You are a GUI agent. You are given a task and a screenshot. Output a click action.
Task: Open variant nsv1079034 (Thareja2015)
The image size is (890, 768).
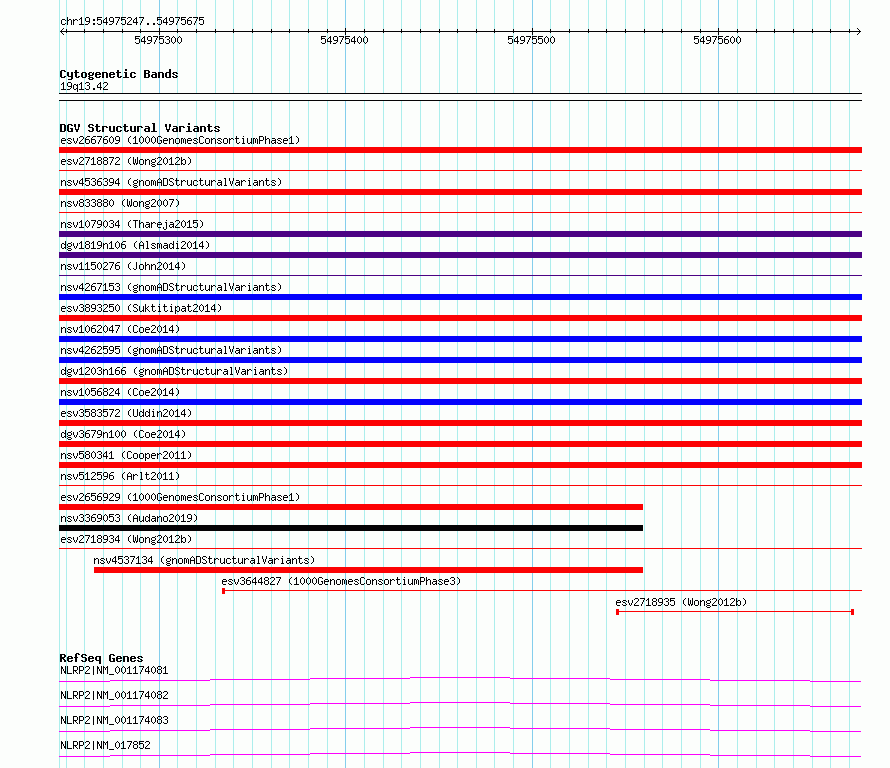(132, 224)
